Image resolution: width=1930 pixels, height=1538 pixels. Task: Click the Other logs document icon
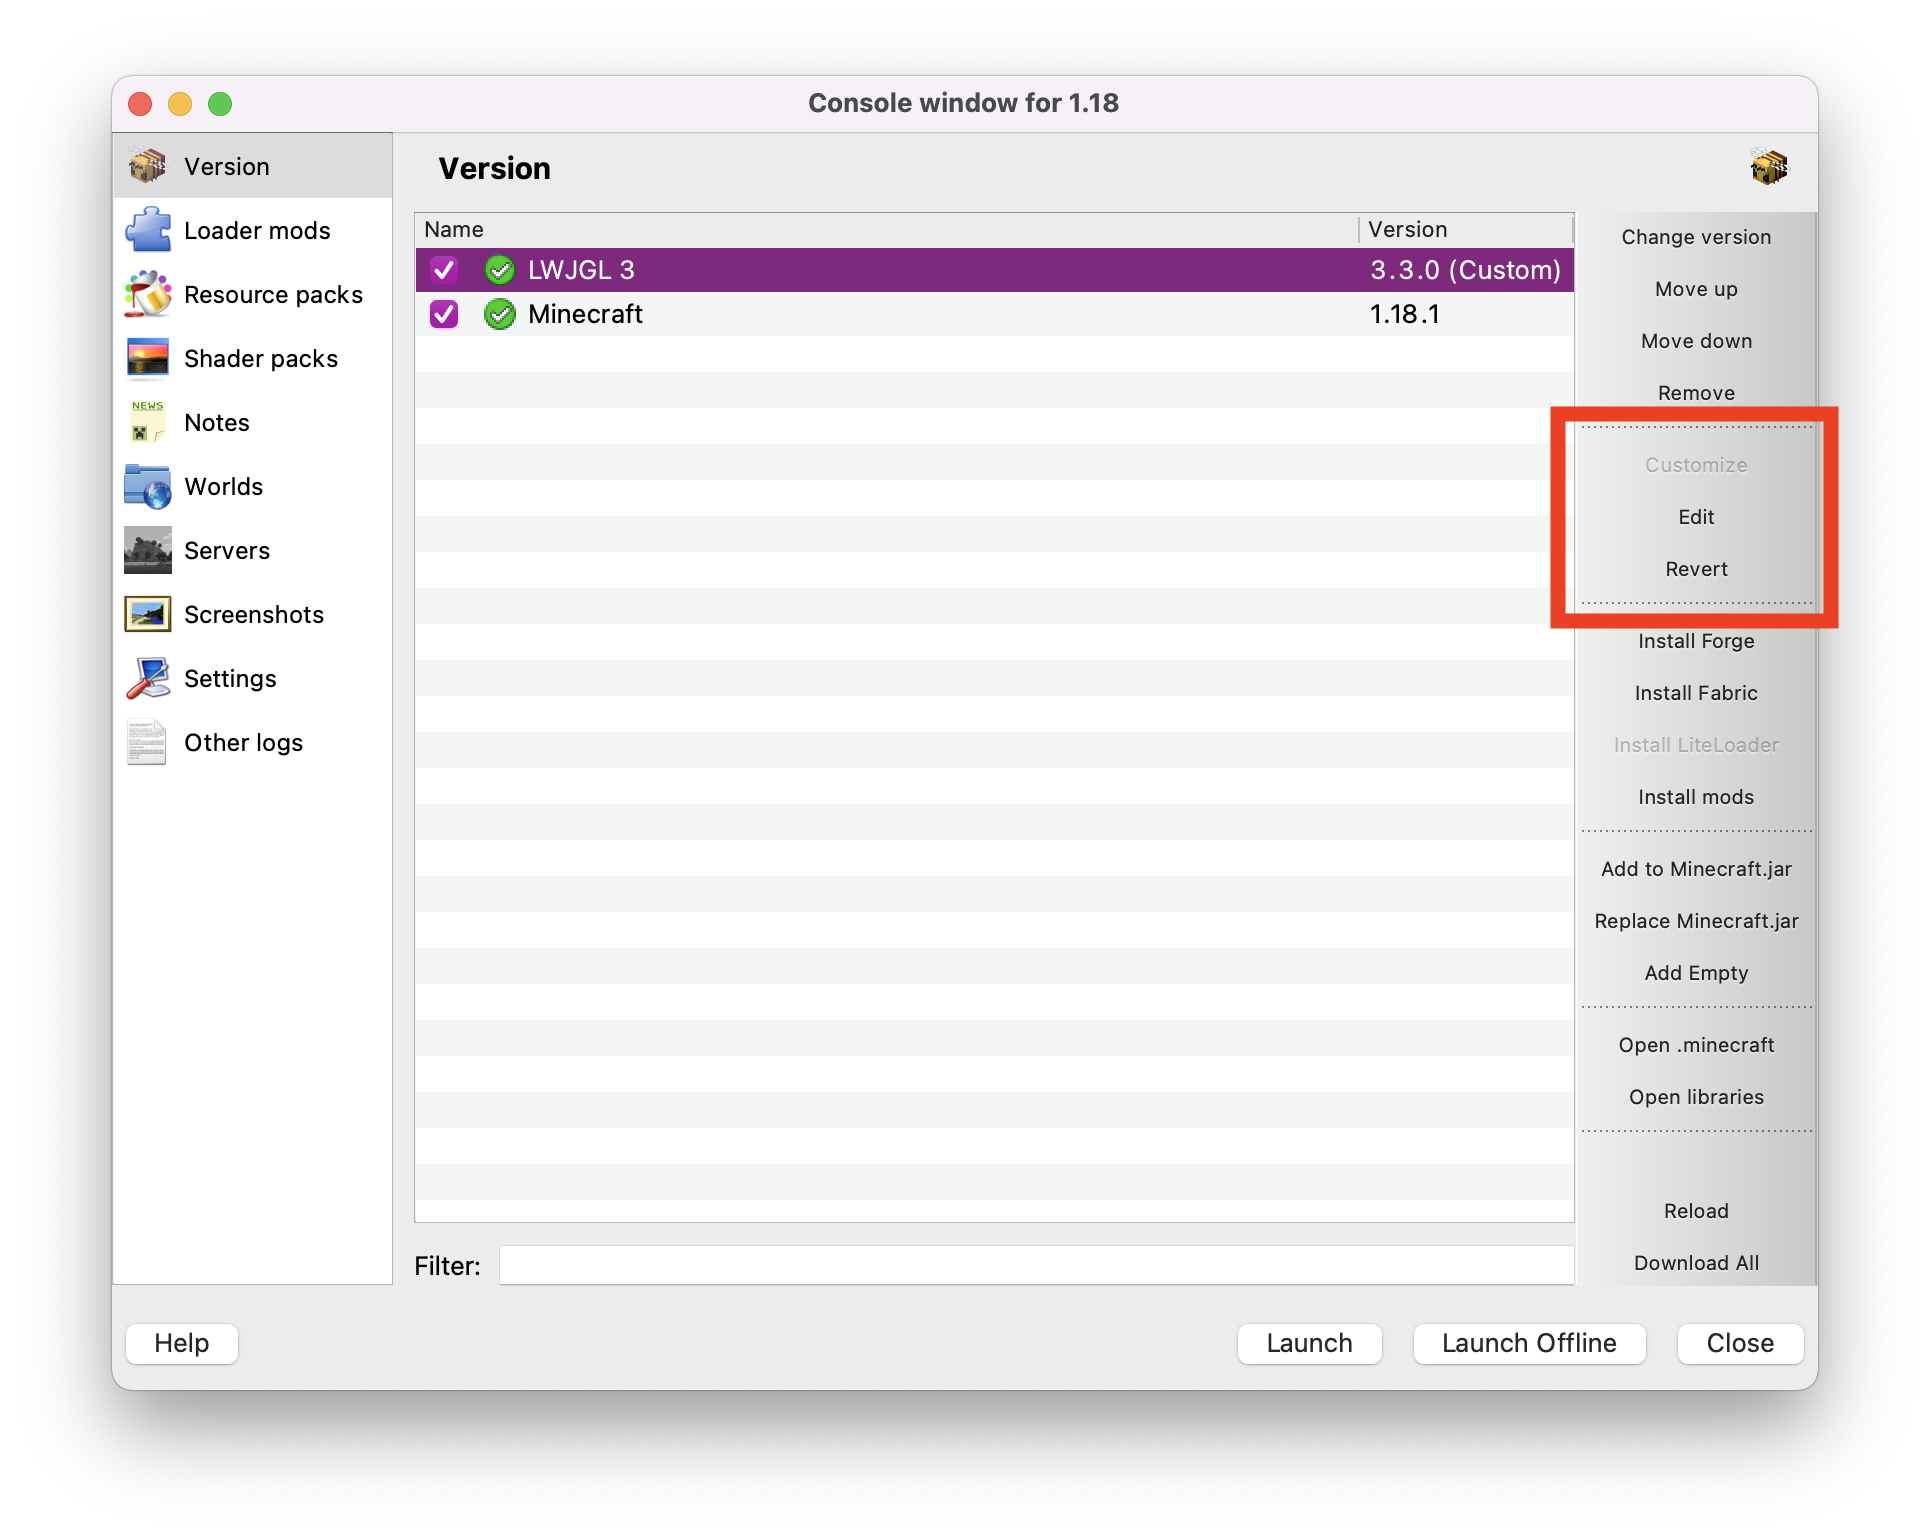click(x=148, y=743)
